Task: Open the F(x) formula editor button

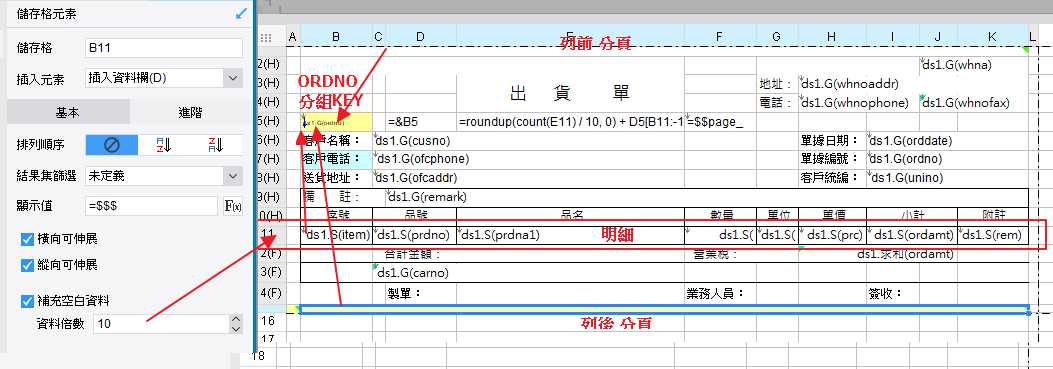Action: pyautogui.click(x=232, y=206)
